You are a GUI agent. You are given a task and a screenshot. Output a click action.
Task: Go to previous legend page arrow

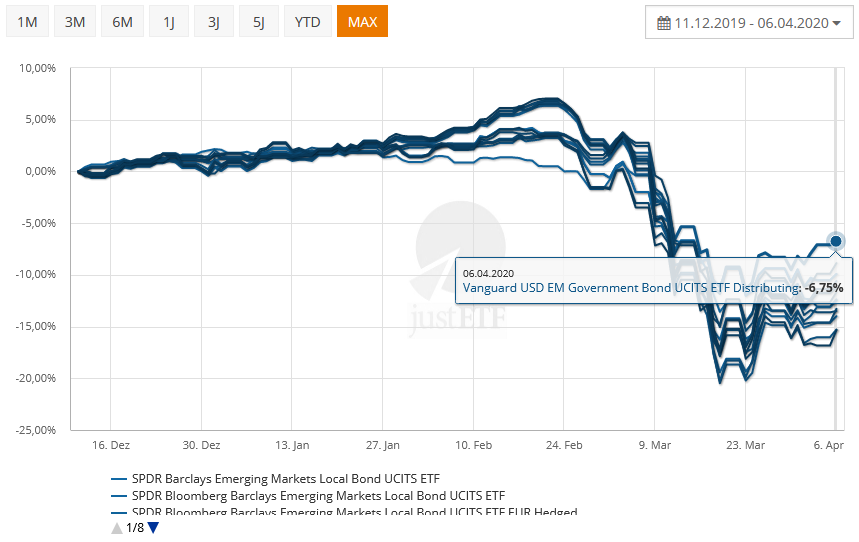(x=117, y=528)
